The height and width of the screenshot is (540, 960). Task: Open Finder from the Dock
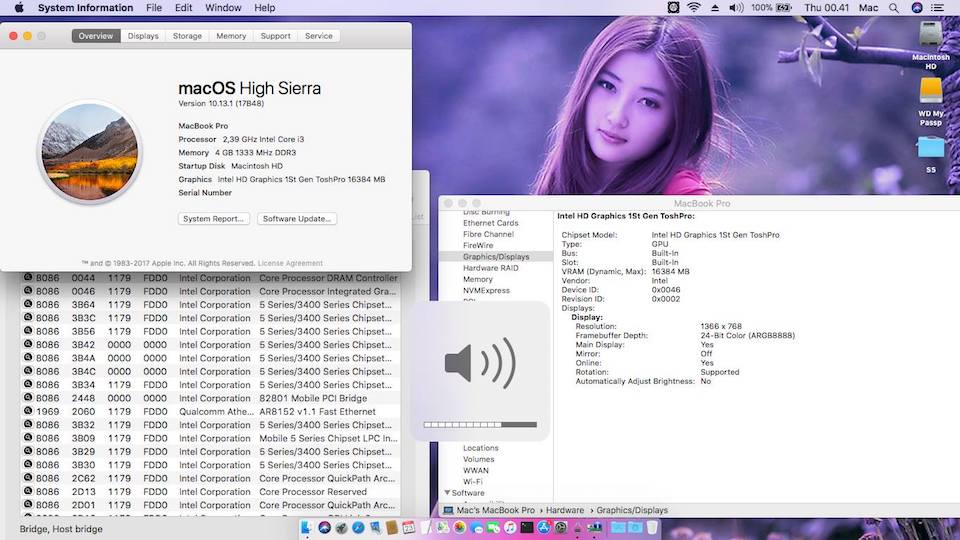(307, 527)
